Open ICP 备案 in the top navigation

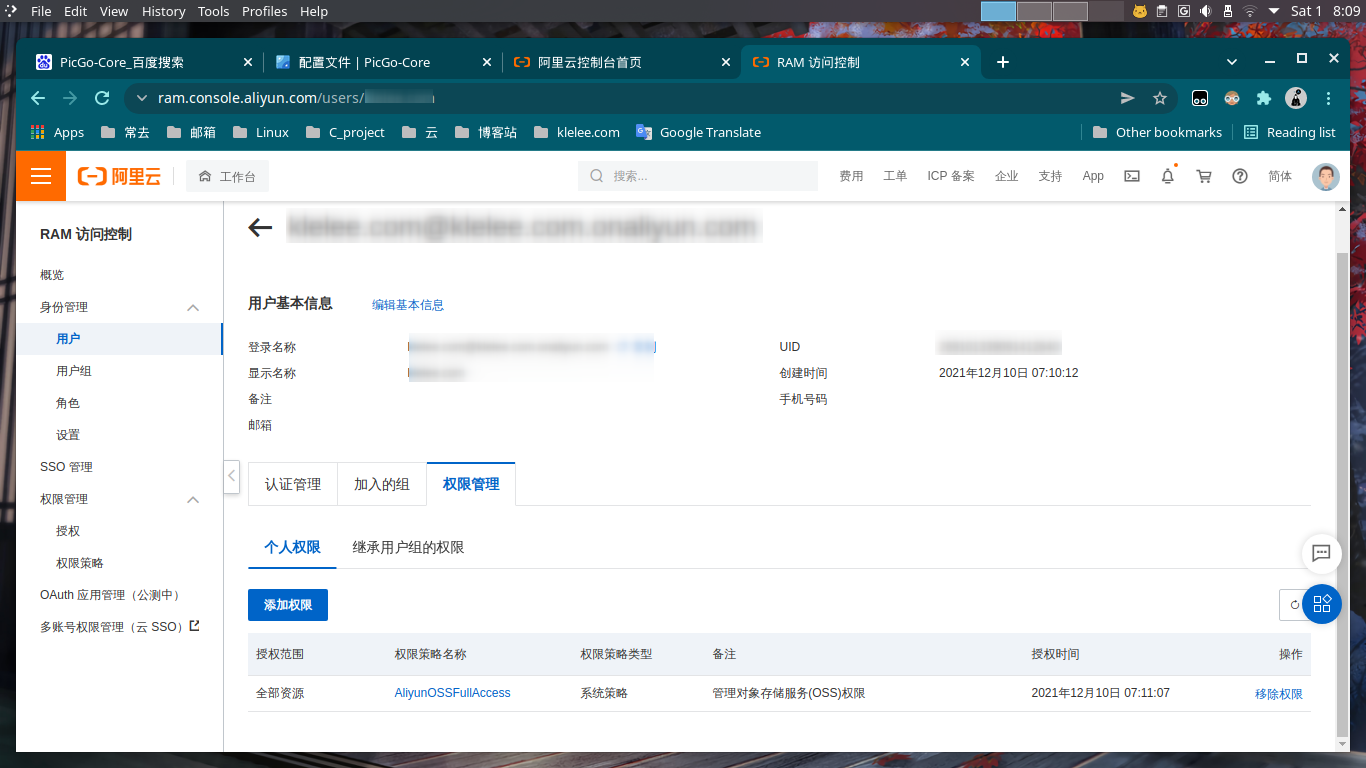click(951, 176)
